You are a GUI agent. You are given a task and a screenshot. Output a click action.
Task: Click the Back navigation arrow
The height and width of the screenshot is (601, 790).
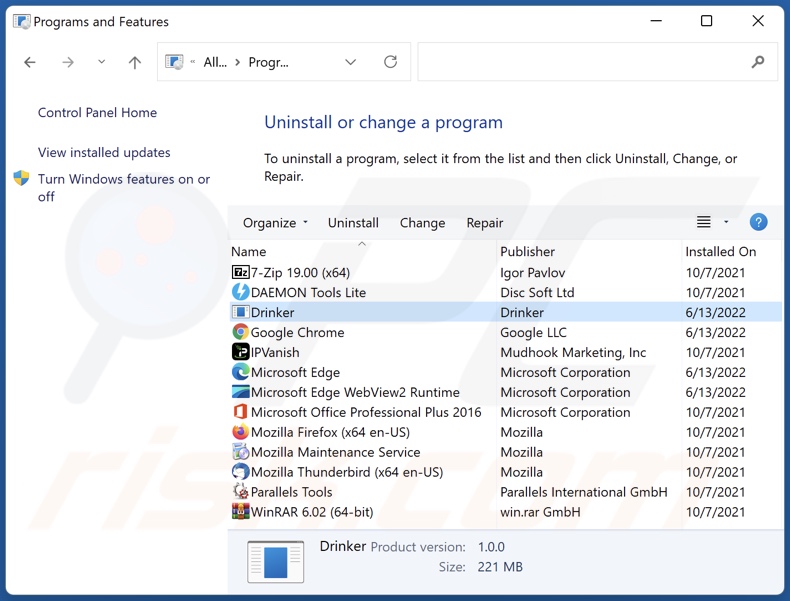(30, 62)
